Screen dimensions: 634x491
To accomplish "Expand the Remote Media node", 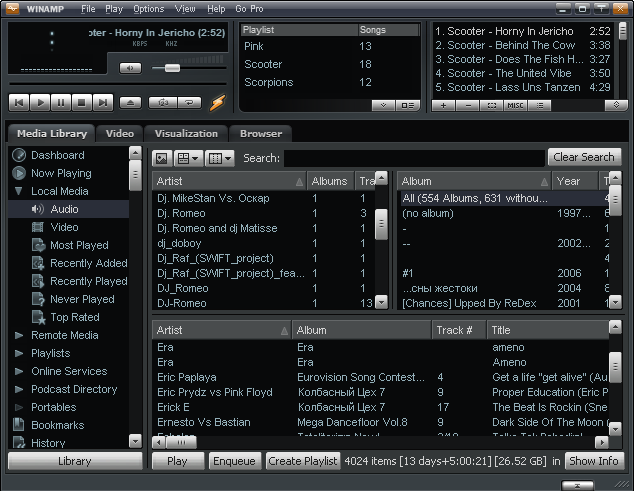I will (x=19, y=335).
